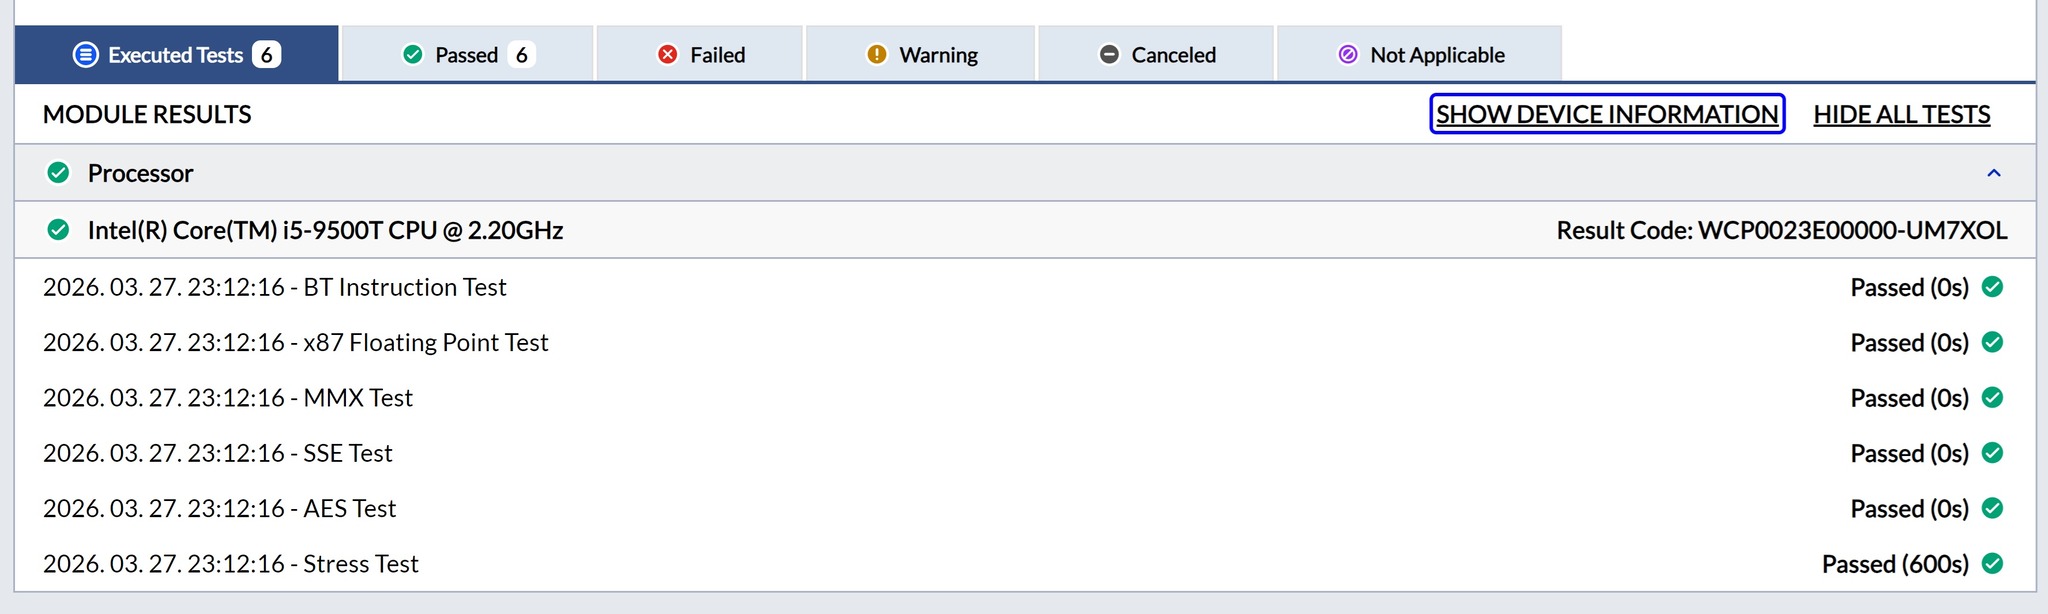The width and height of the screenshot is (2048, 614).
Task: Click the purple Not Applicable icon
Action: [x=1348, y=54]
